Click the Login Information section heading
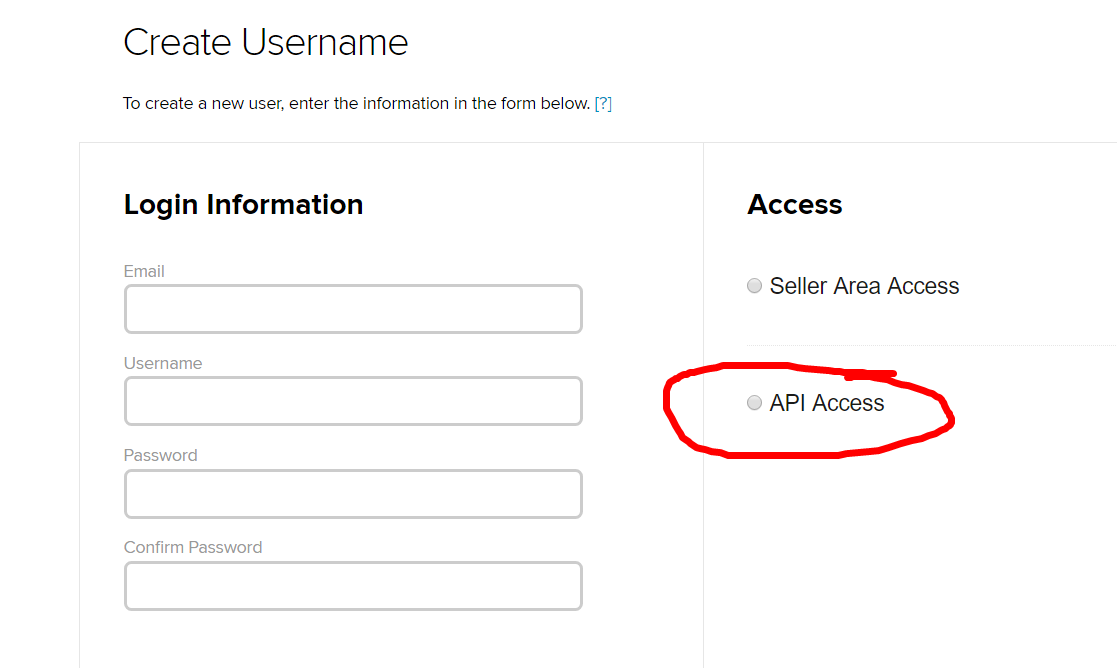 pos(244,204)
